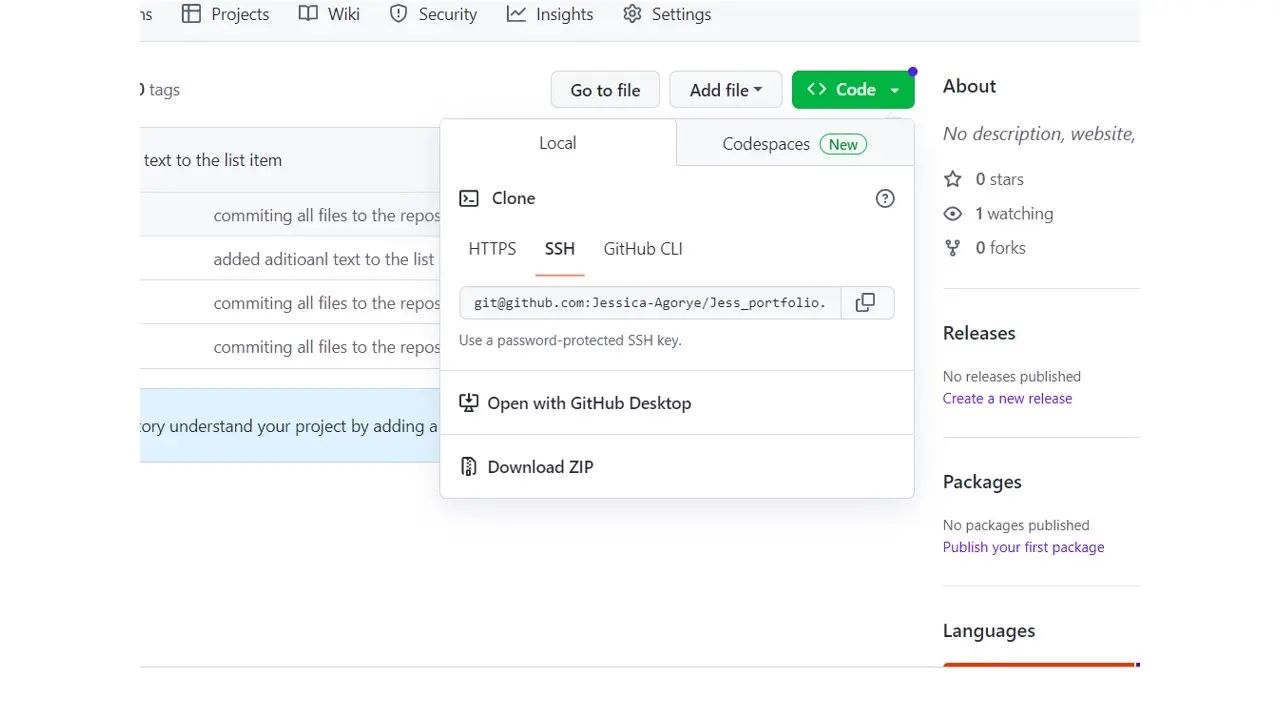Switch to the Local tab
The width and height of the screenshot is (1280, 720).
558,143
